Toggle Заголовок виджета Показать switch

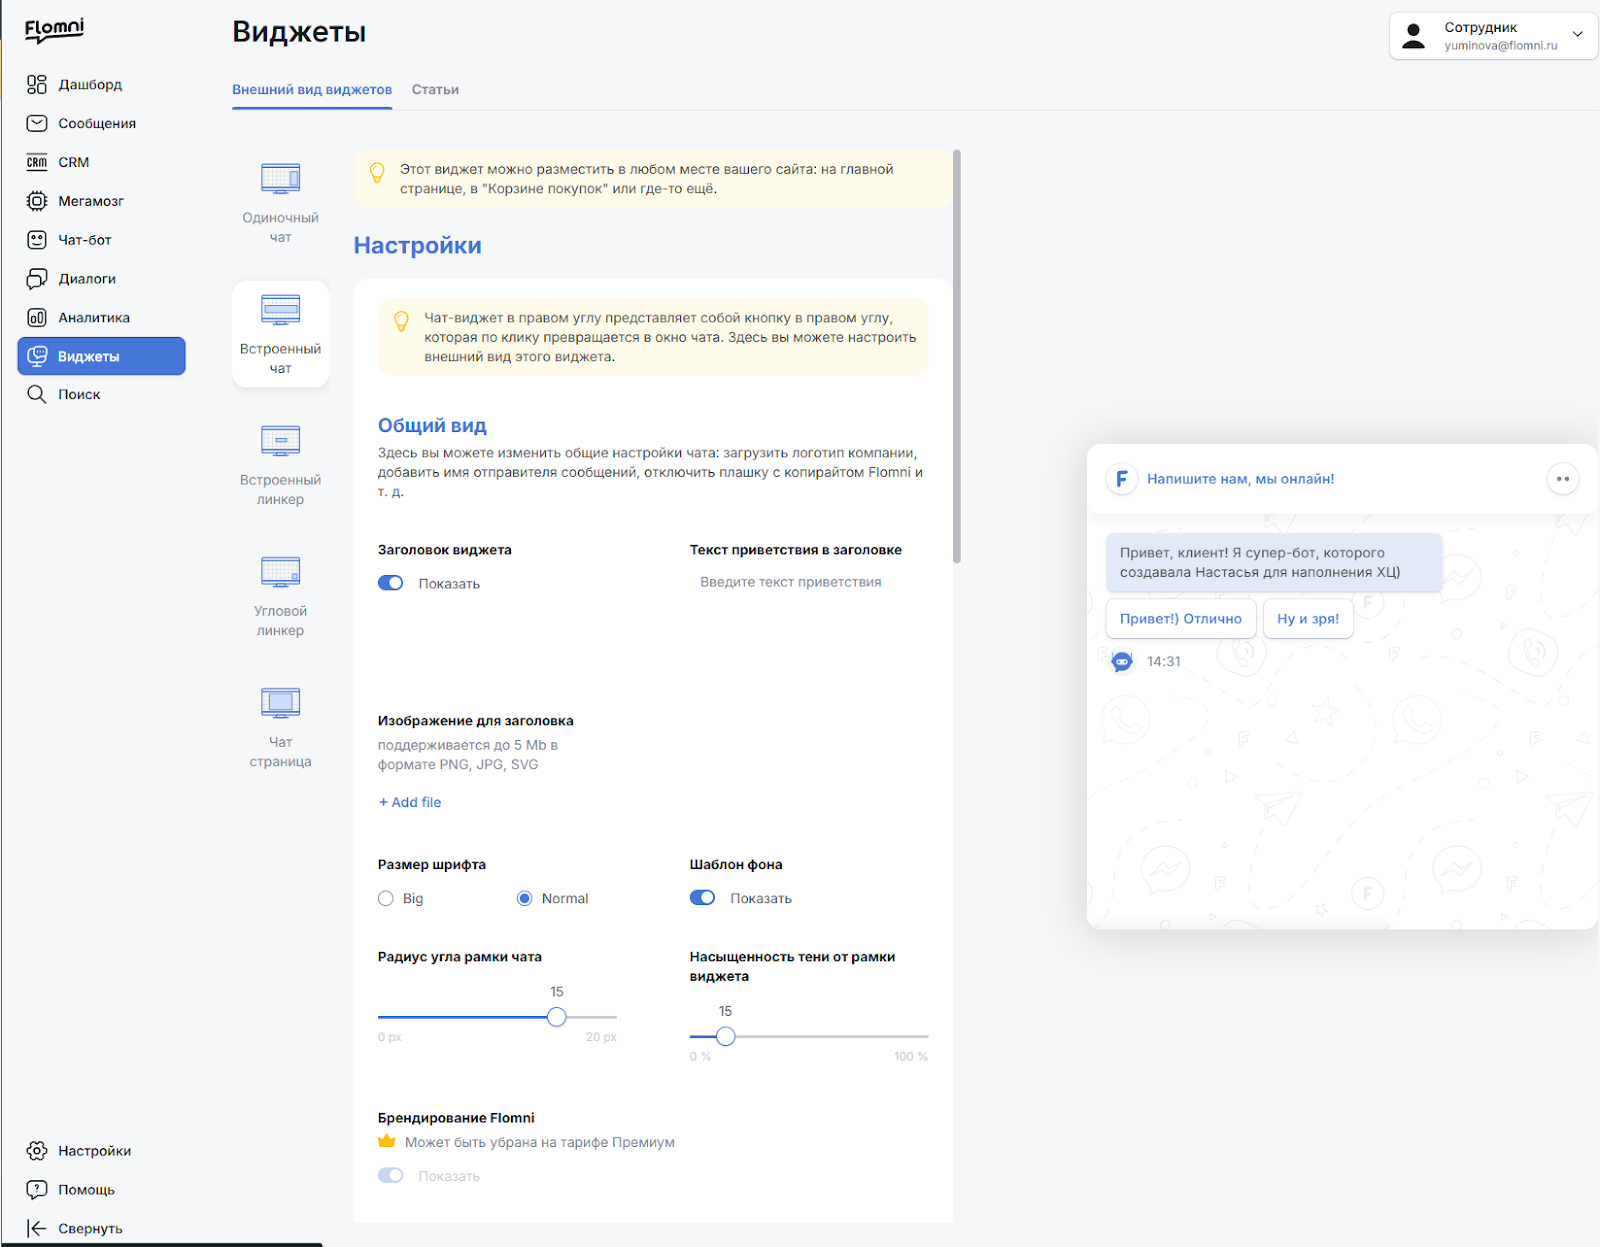pos(391,583)
